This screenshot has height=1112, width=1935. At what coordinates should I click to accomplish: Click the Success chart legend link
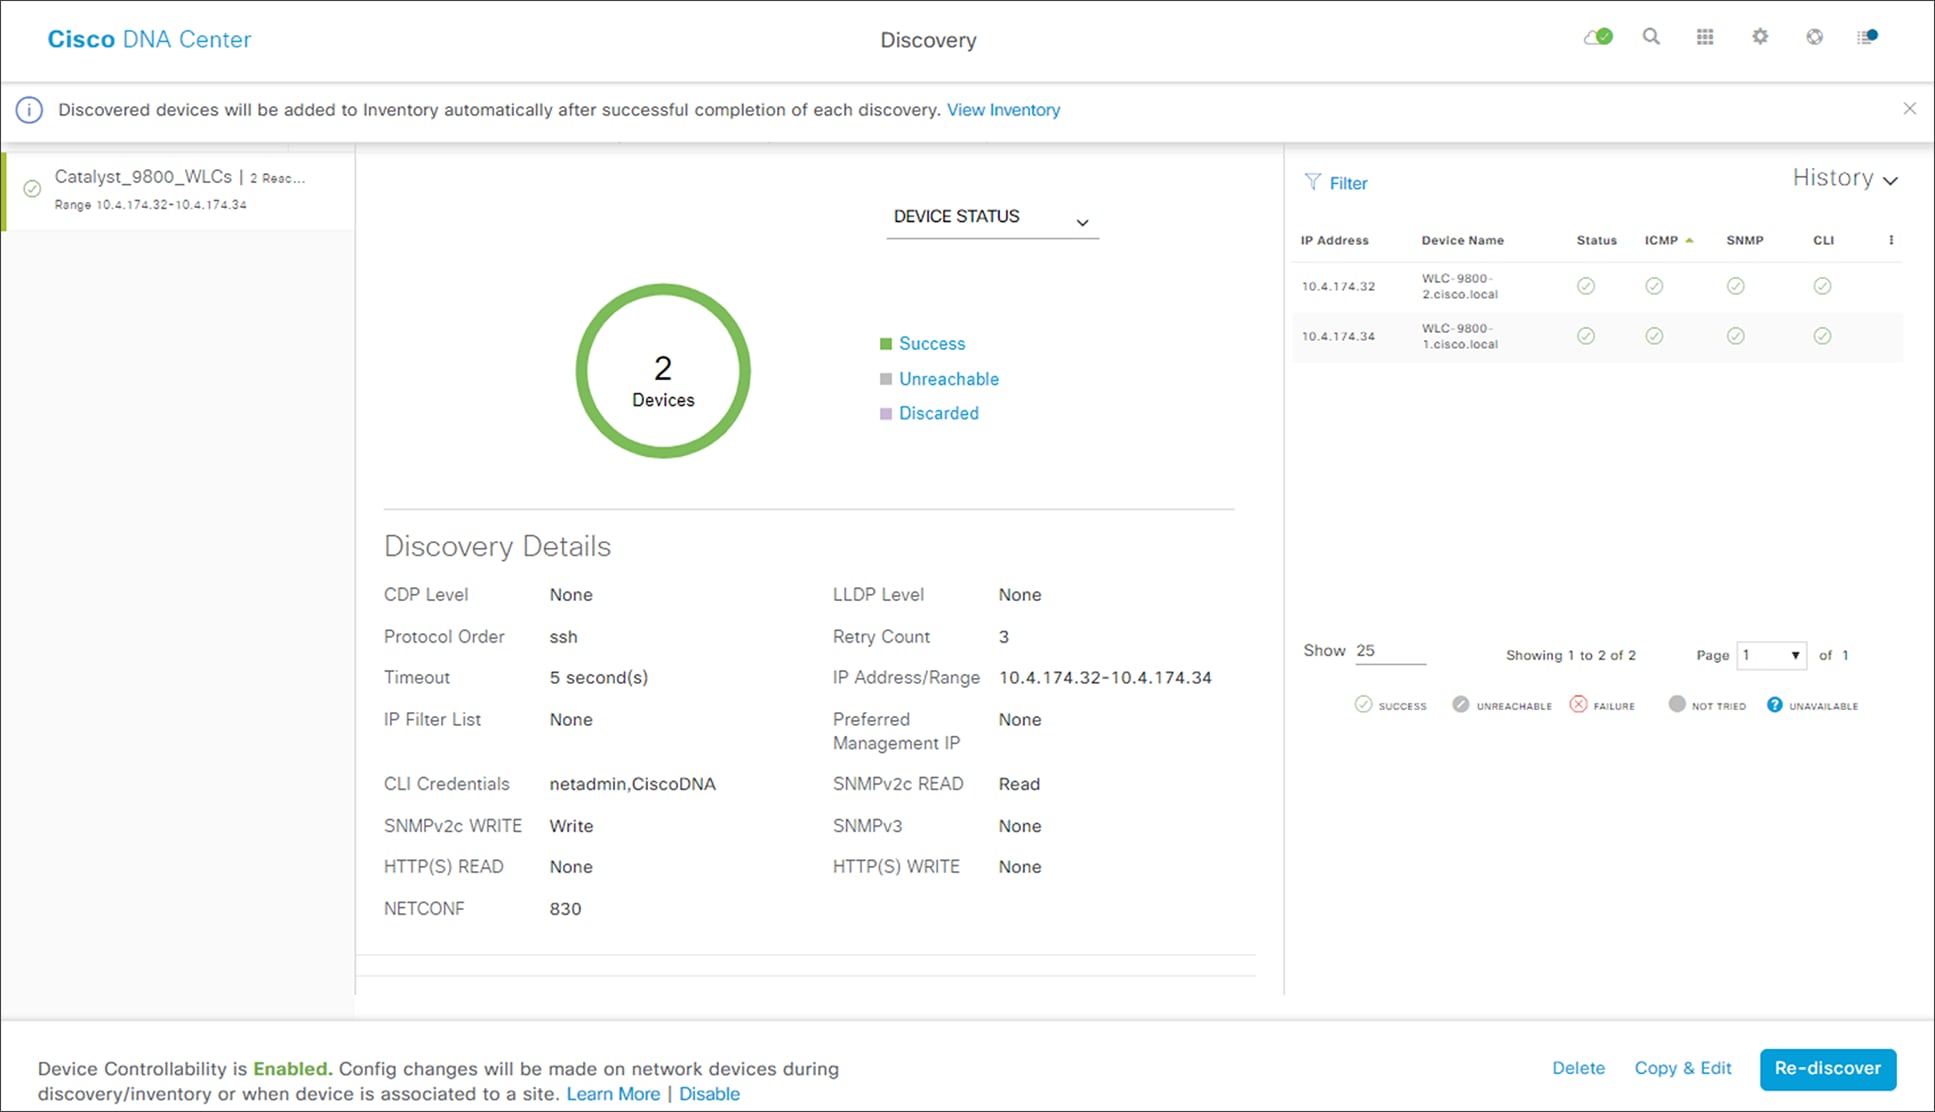pos(932,343)
